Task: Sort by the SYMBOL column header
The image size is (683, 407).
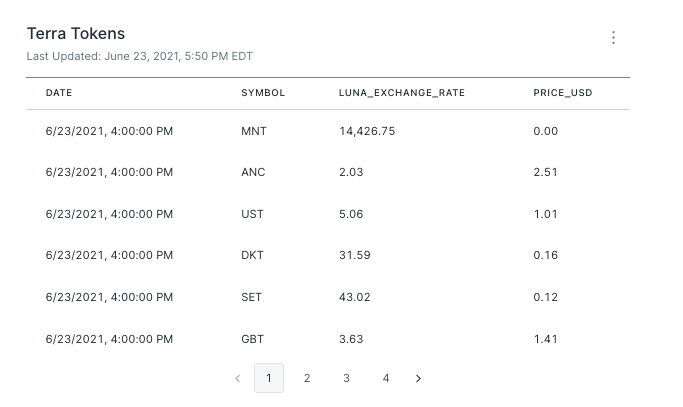Action: (263, 93)
